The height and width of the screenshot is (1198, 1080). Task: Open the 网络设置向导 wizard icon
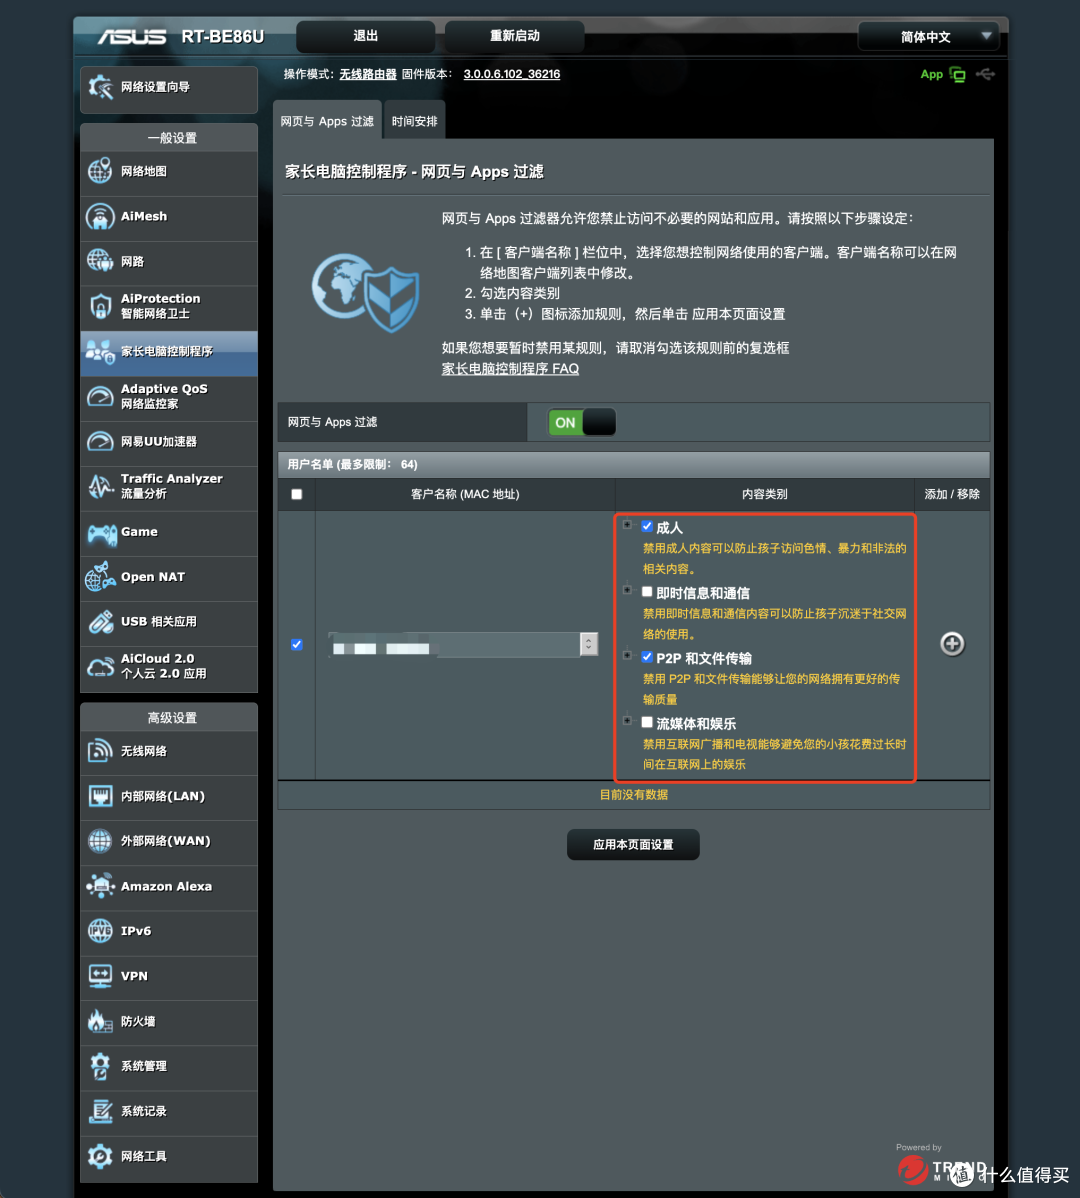(x=100, y=87)
